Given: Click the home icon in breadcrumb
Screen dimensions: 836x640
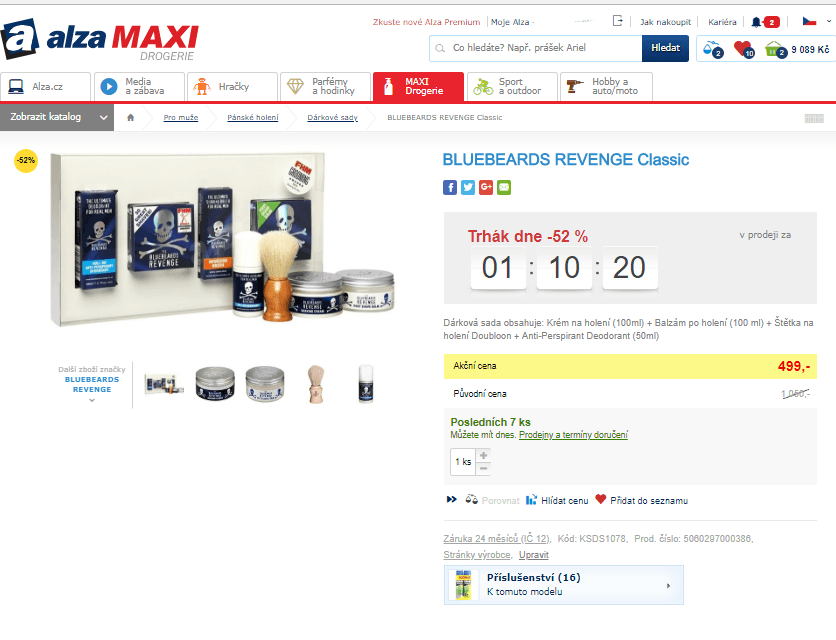Looking at the screenshot, I should 130,118.
